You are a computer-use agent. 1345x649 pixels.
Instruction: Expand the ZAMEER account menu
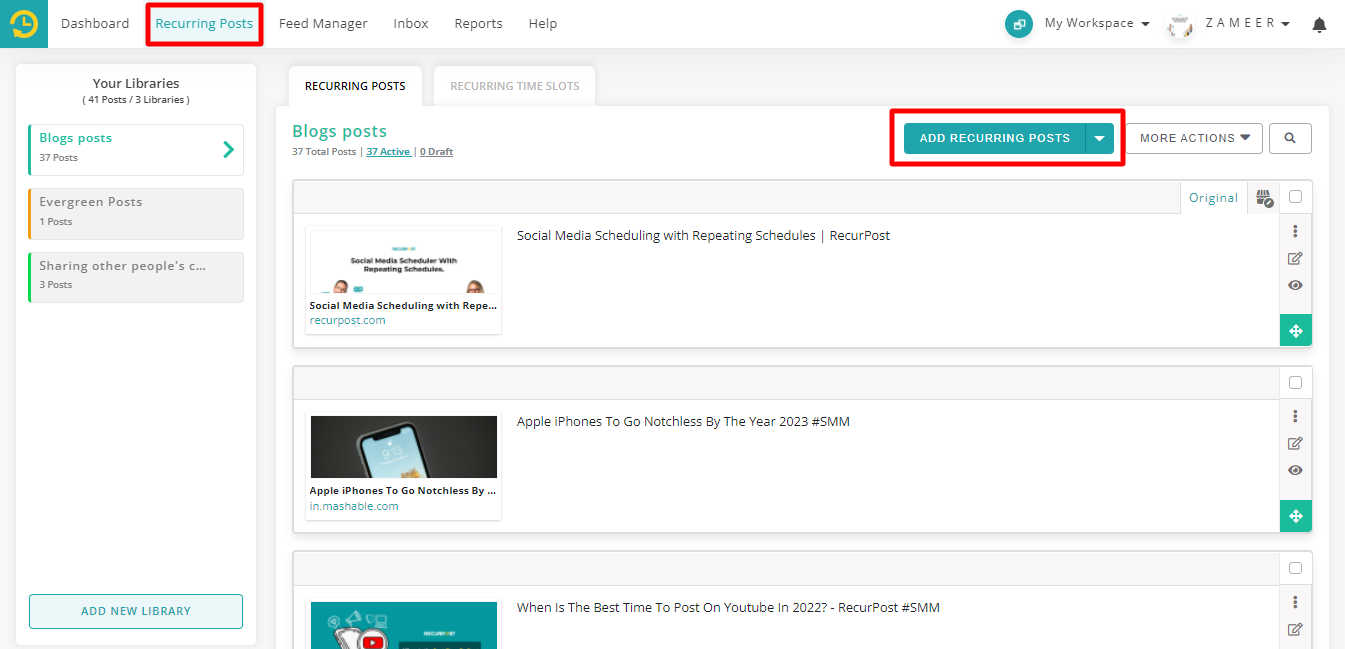coord(1247,23)
